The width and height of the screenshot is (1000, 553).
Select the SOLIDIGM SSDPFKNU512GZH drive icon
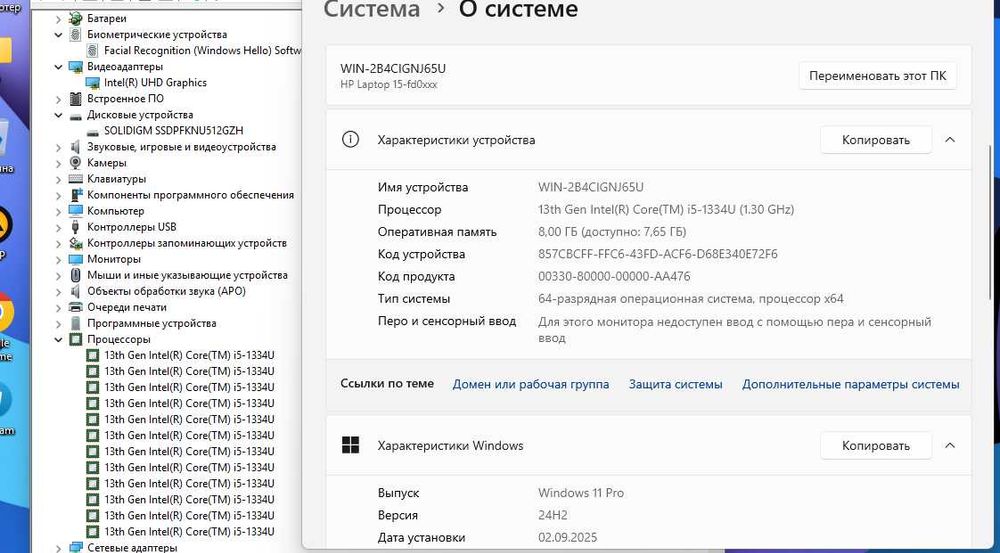(92, 131)
